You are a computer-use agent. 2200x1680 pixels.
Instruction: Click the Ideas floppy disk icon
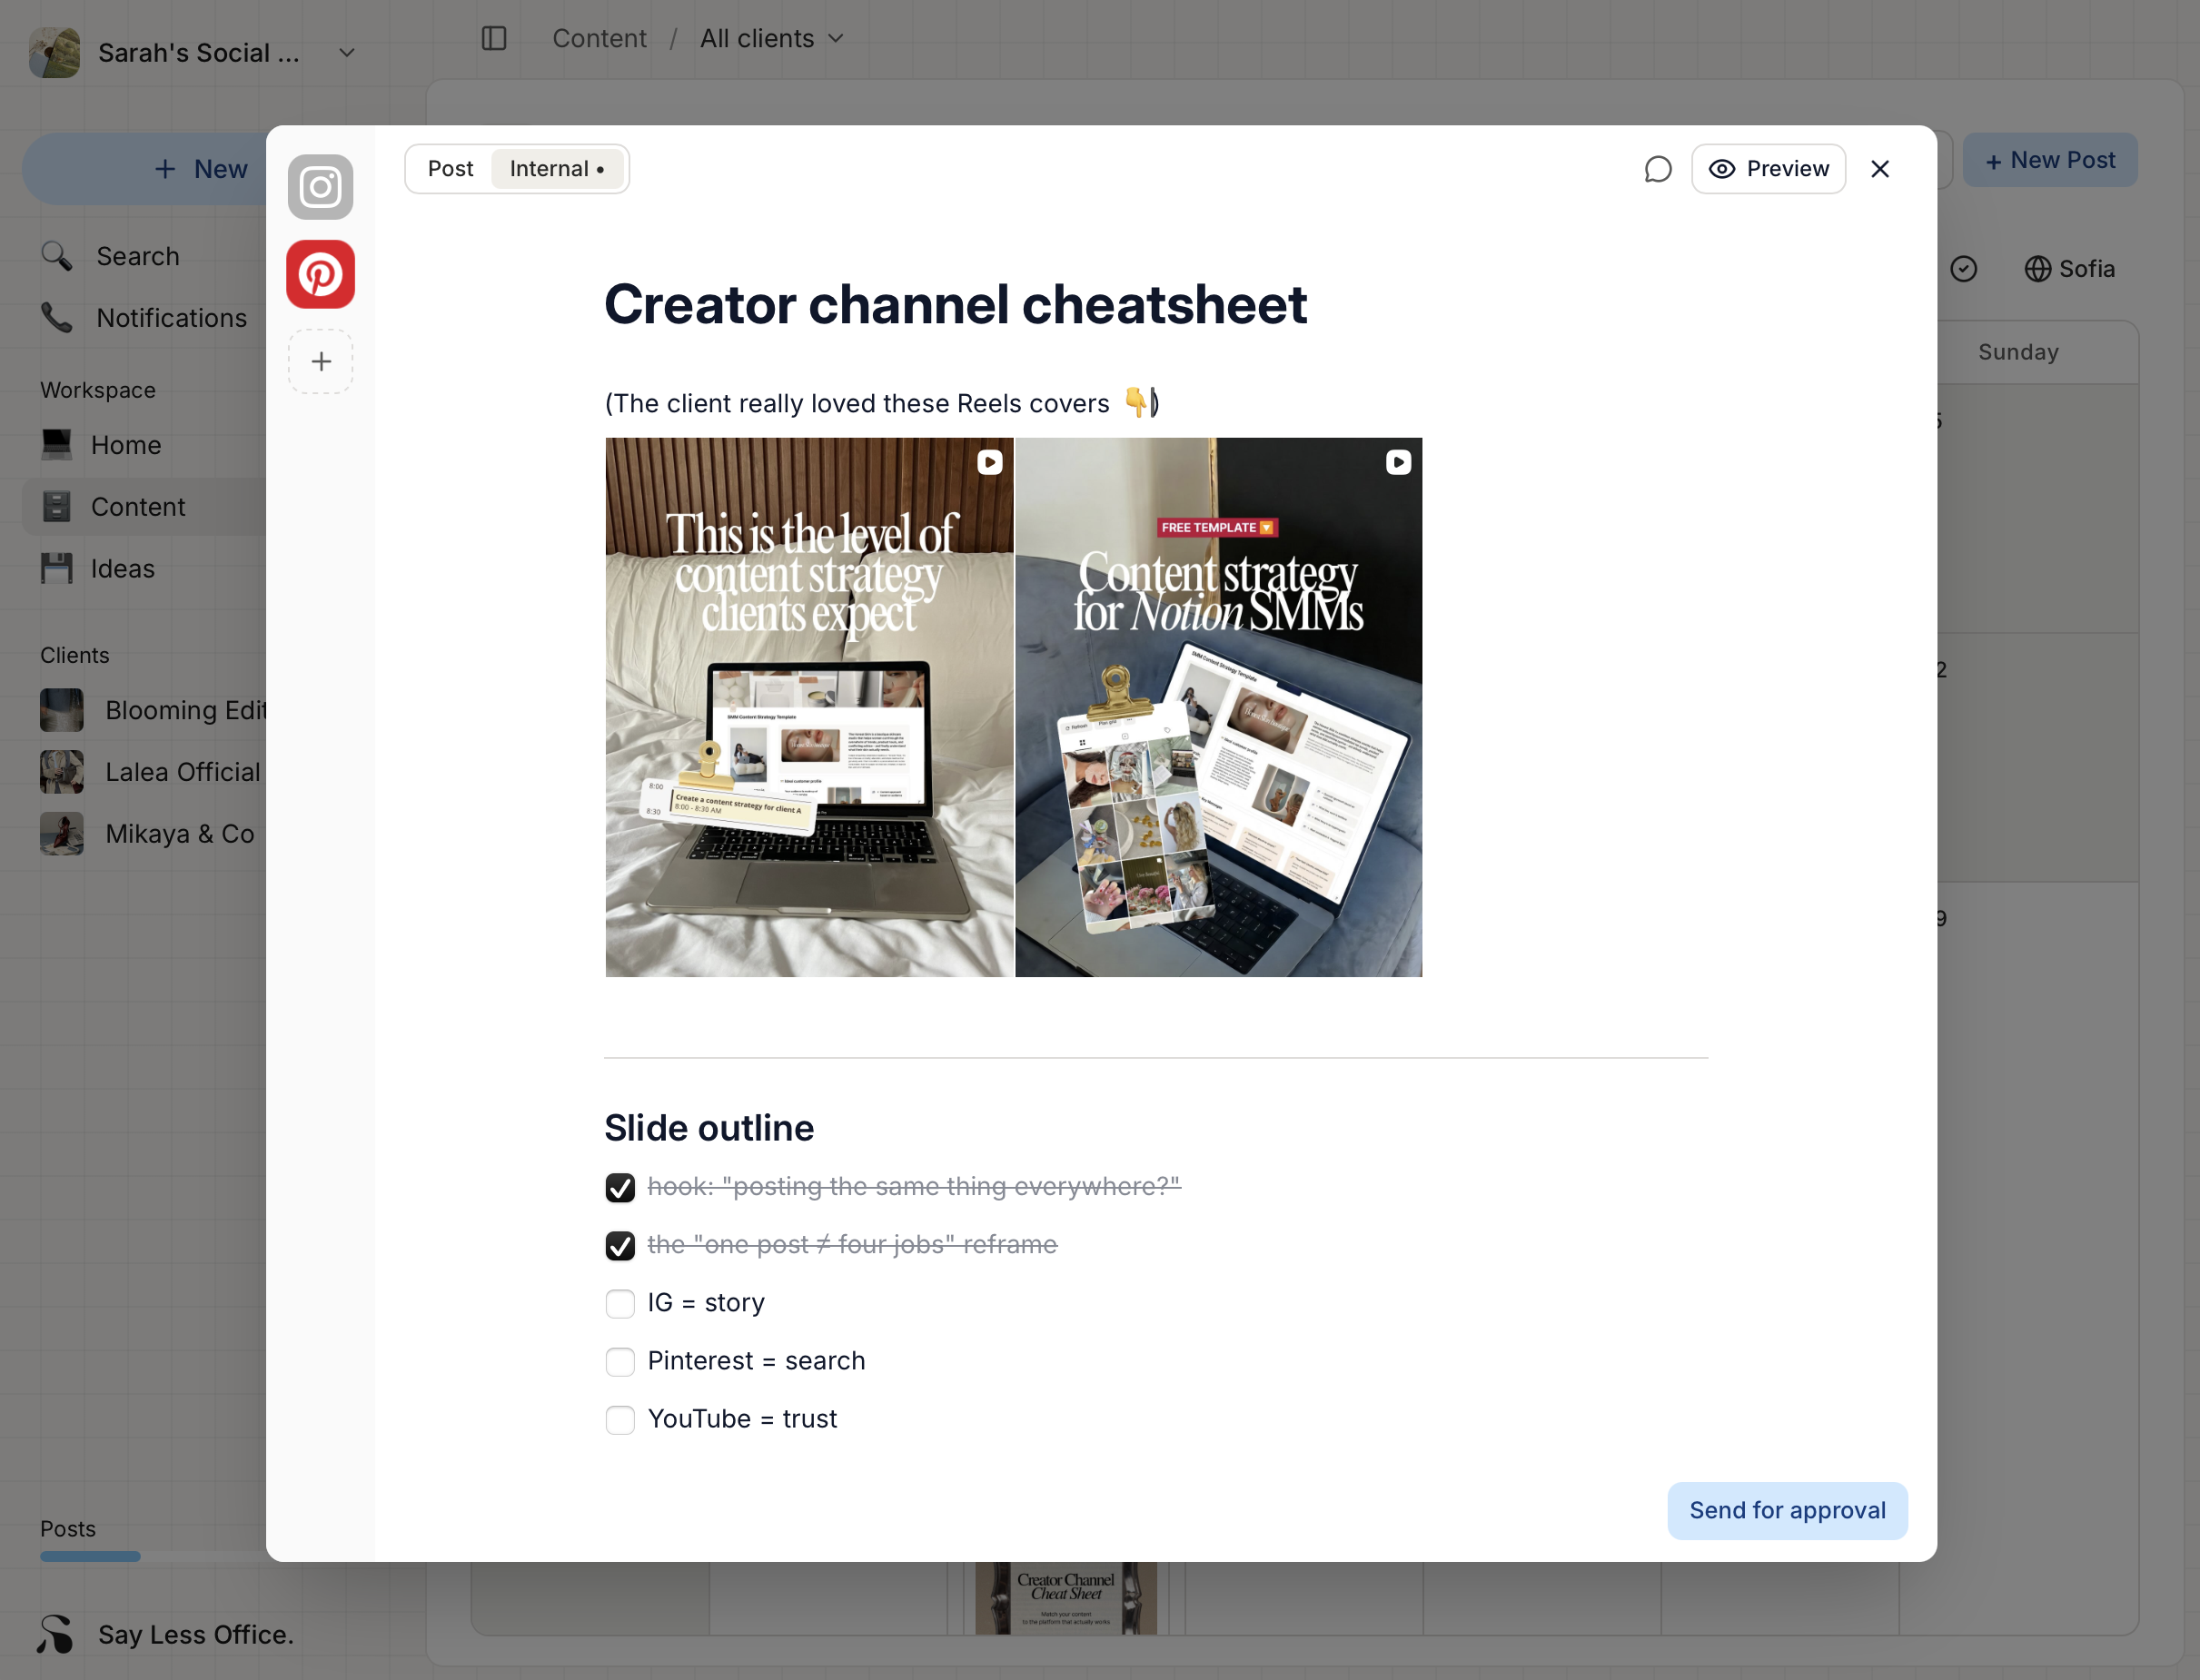(x=56, y=568)
